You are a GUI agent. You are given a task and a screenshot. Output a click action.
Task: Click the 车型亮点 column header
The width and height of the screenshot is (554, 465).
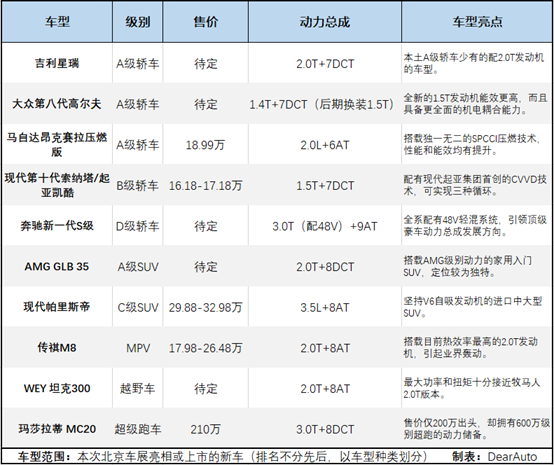click(x=477, y=22)
